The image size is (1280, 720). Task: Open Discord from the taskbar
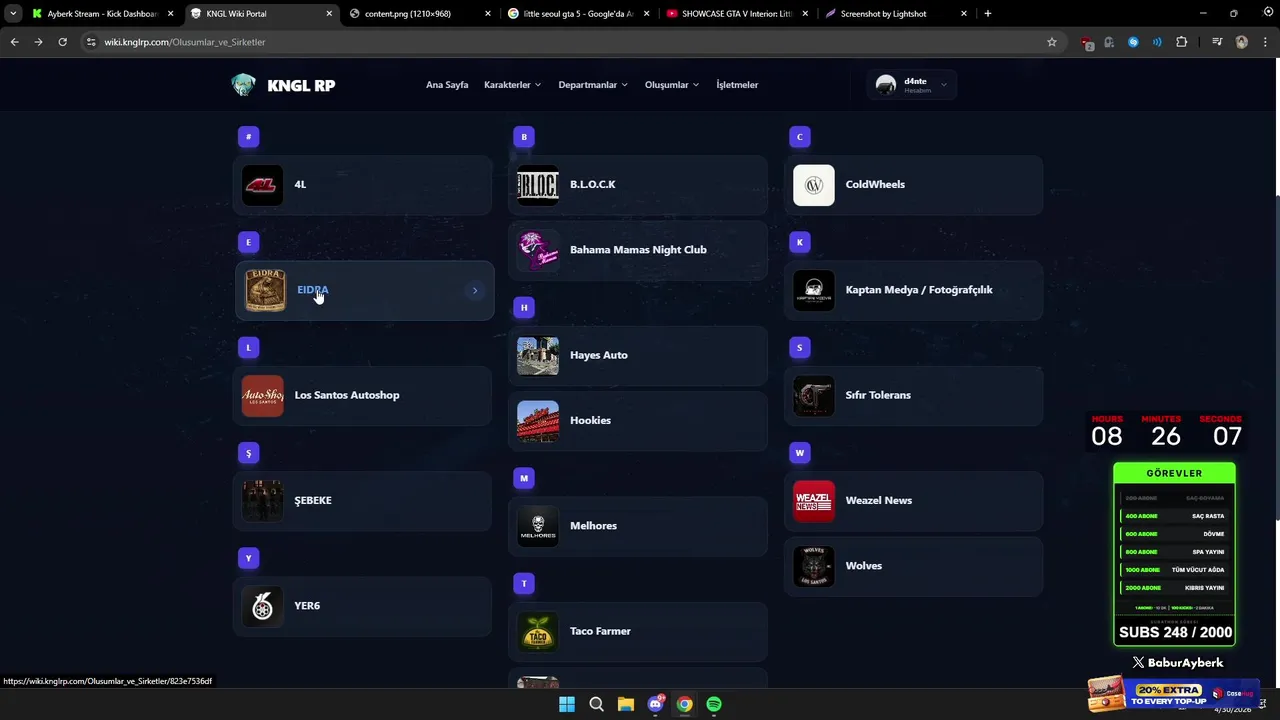[x=655, y=704]
